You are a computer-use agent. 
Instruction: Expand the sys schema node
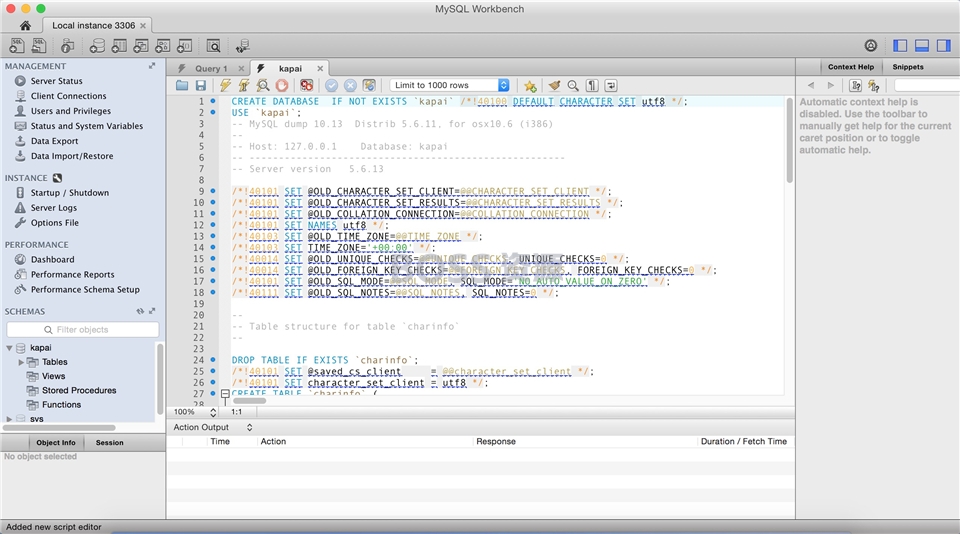[9, 419]
